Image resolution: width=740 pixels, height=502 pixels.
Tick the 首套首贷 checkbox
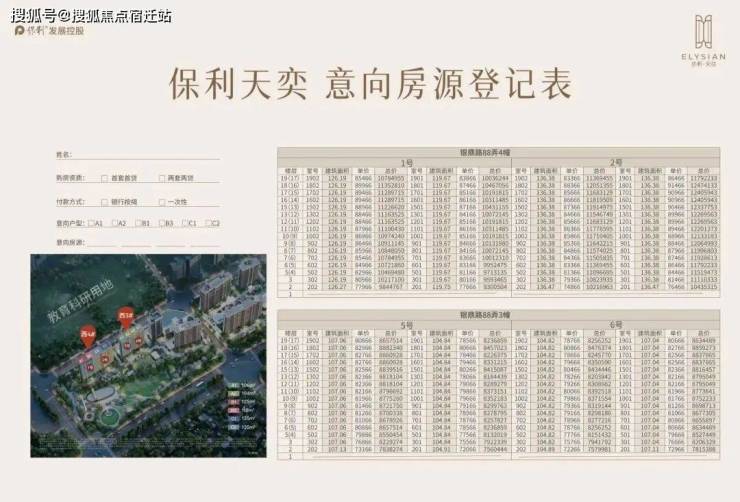[x=104, y=178]
